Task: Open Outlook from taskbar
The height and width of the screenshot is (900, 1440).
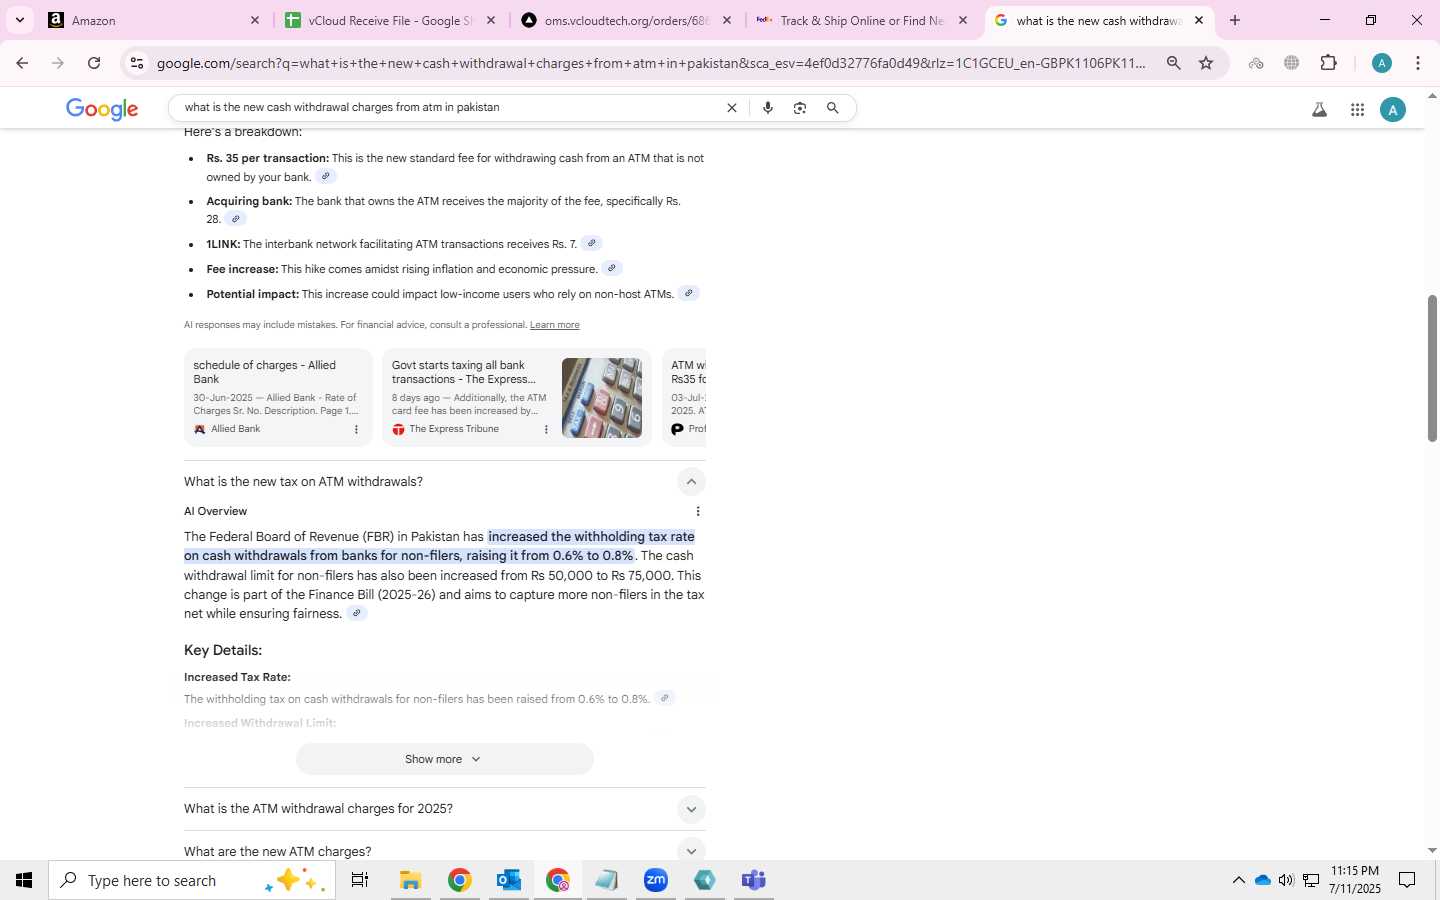Action: click(509, 880)
